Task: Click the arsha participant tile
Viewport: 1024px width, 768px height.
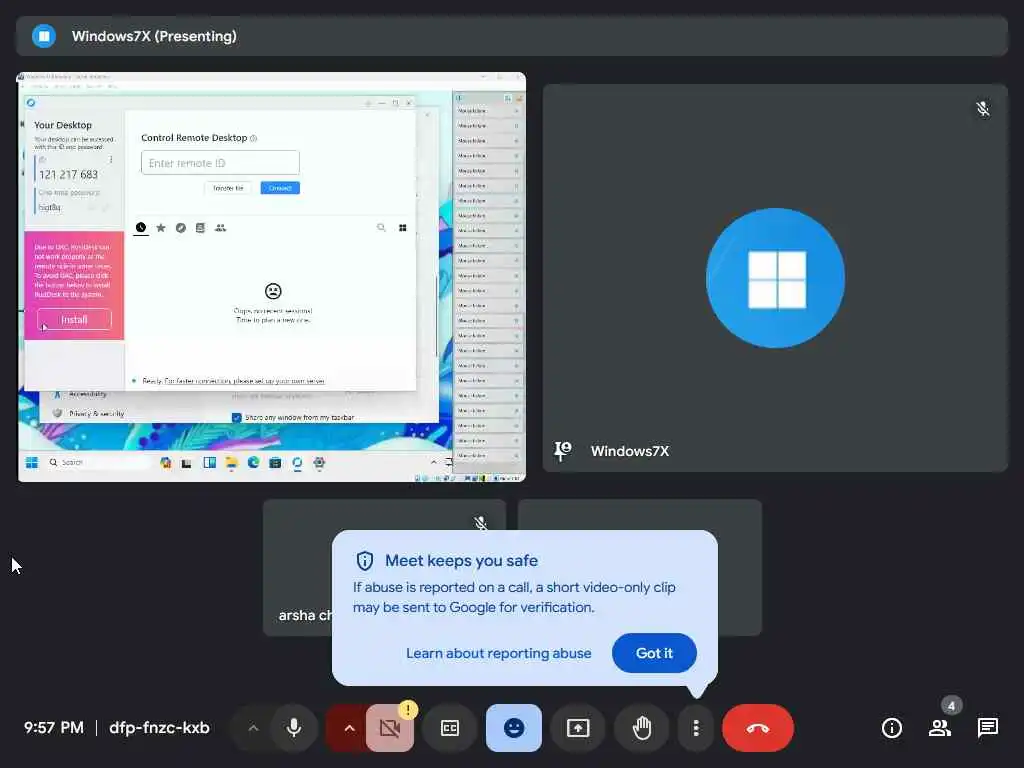Action: [x=384, y=567]
